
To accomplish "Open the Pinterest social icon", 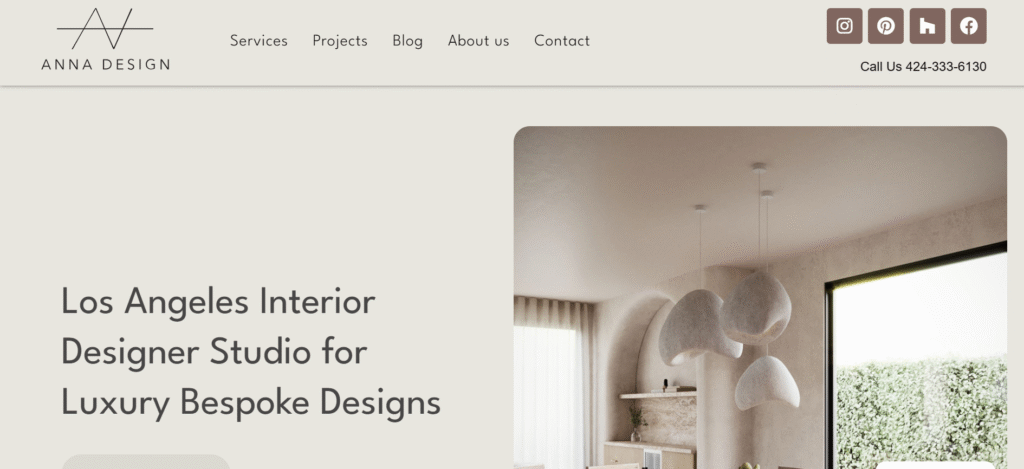I will pyautogui.click(x=886, y=26).
